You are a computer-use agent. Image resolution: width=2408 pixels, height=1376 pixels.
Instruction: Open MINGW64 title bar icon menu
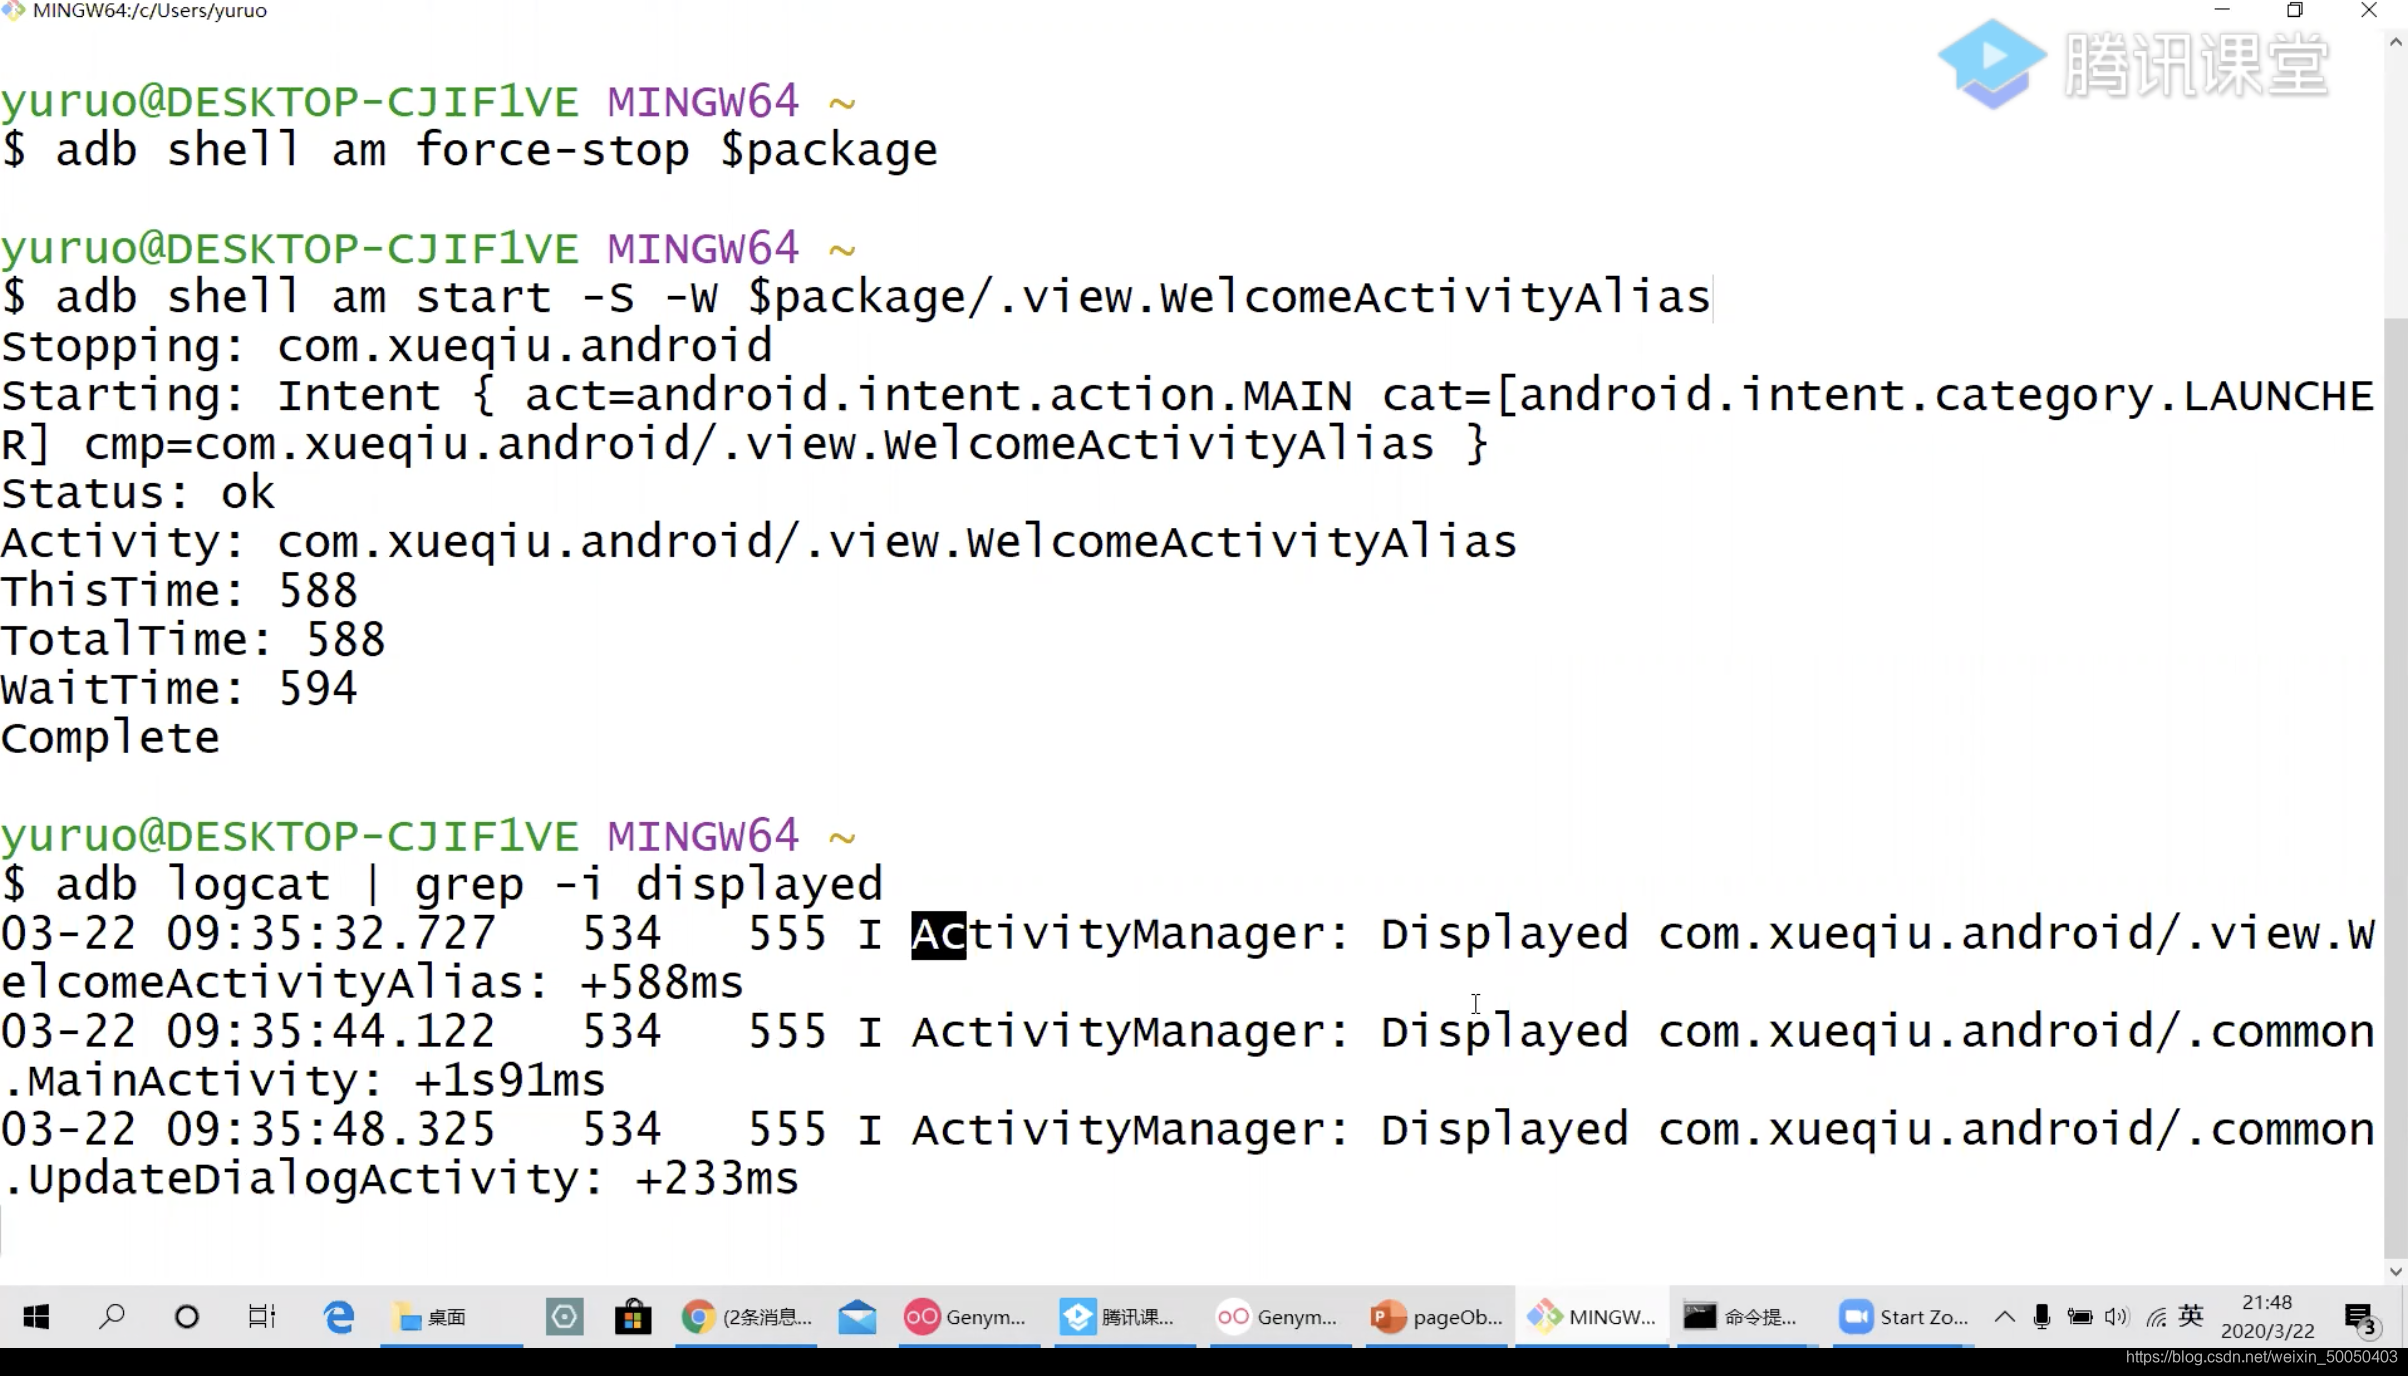coord(14,10)
